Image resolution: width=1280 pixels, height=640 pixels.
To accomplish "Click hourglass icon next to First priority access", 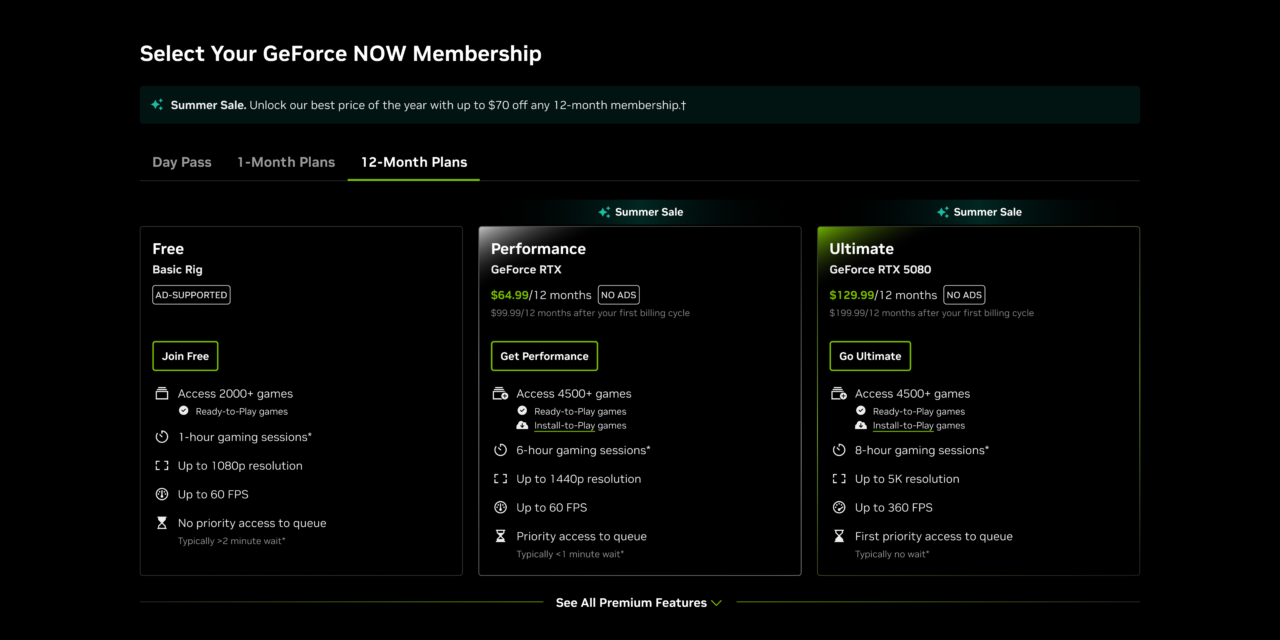I will coord(839,536).
